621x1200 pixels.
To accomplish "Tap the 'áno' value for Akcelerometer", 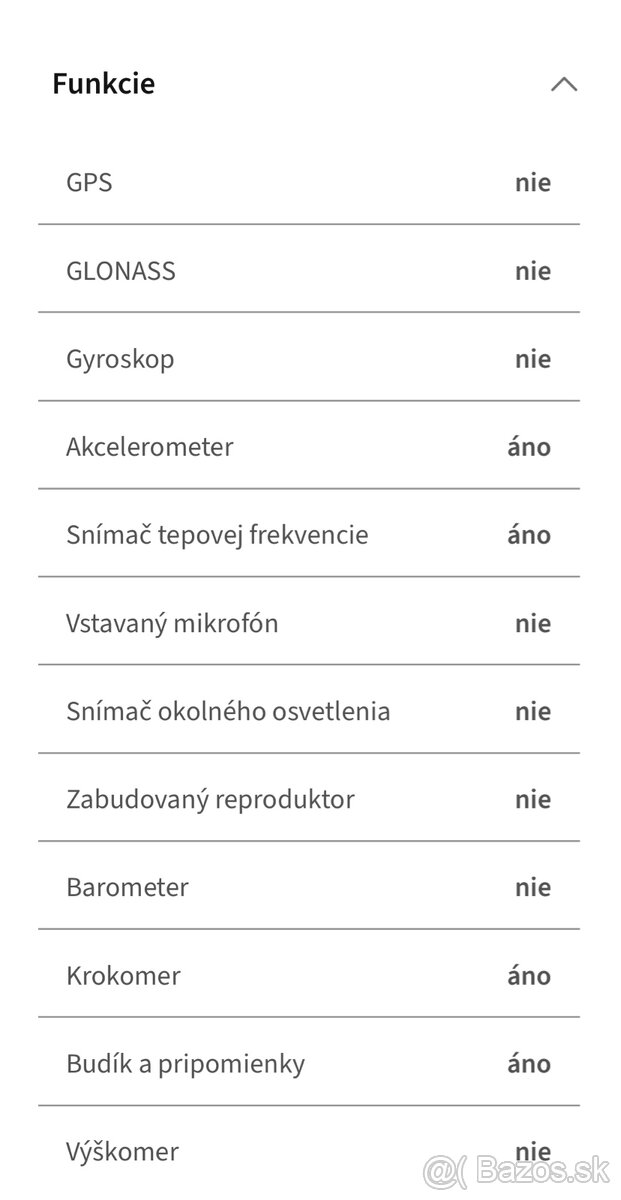I will [x=529, y=447].
